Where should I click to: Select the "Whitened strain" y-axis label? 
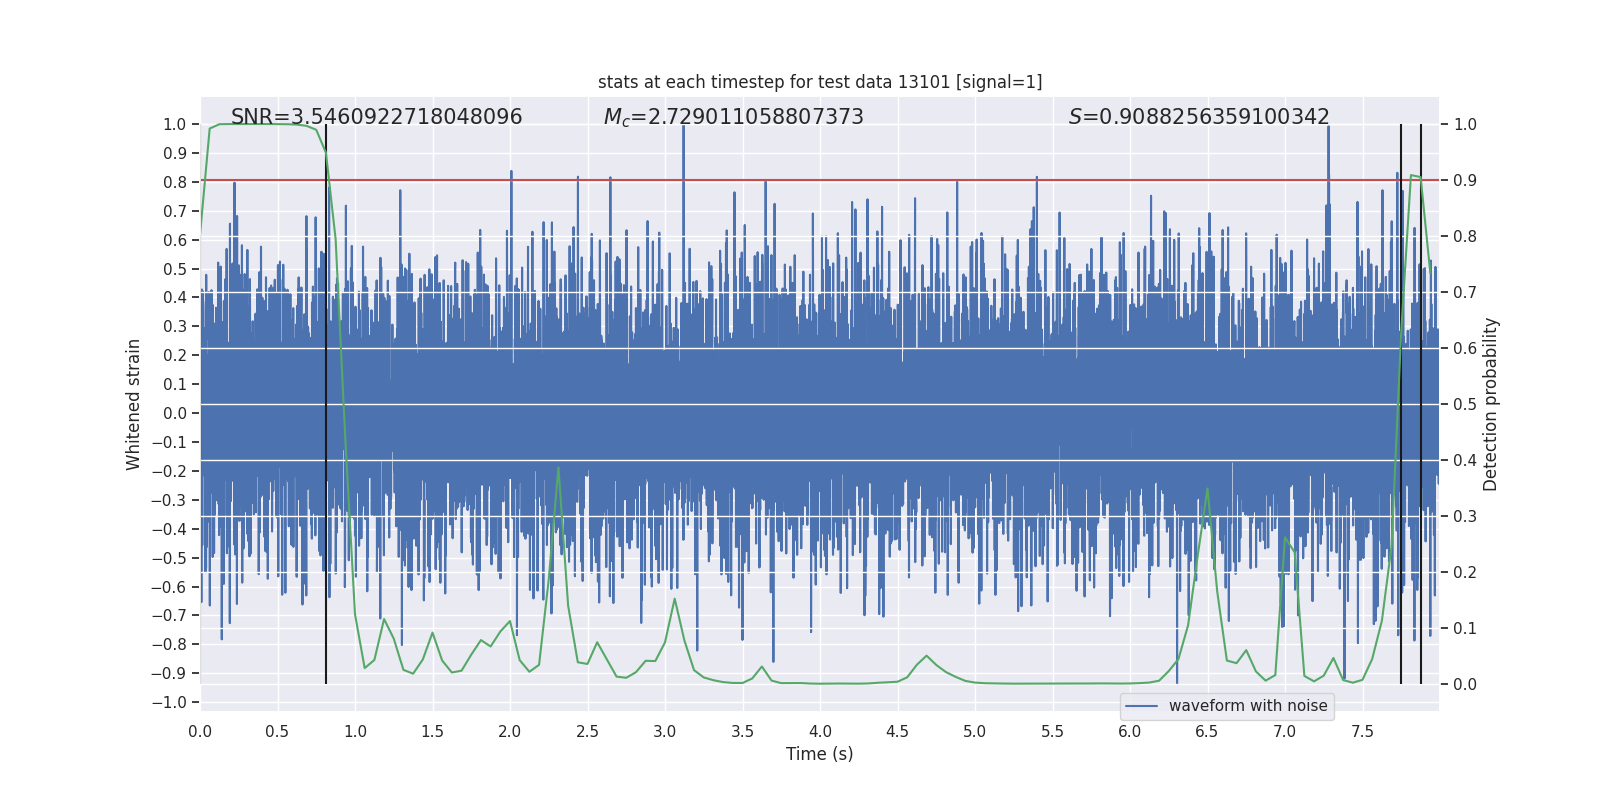pyautogui.click(x=133, y=404)
